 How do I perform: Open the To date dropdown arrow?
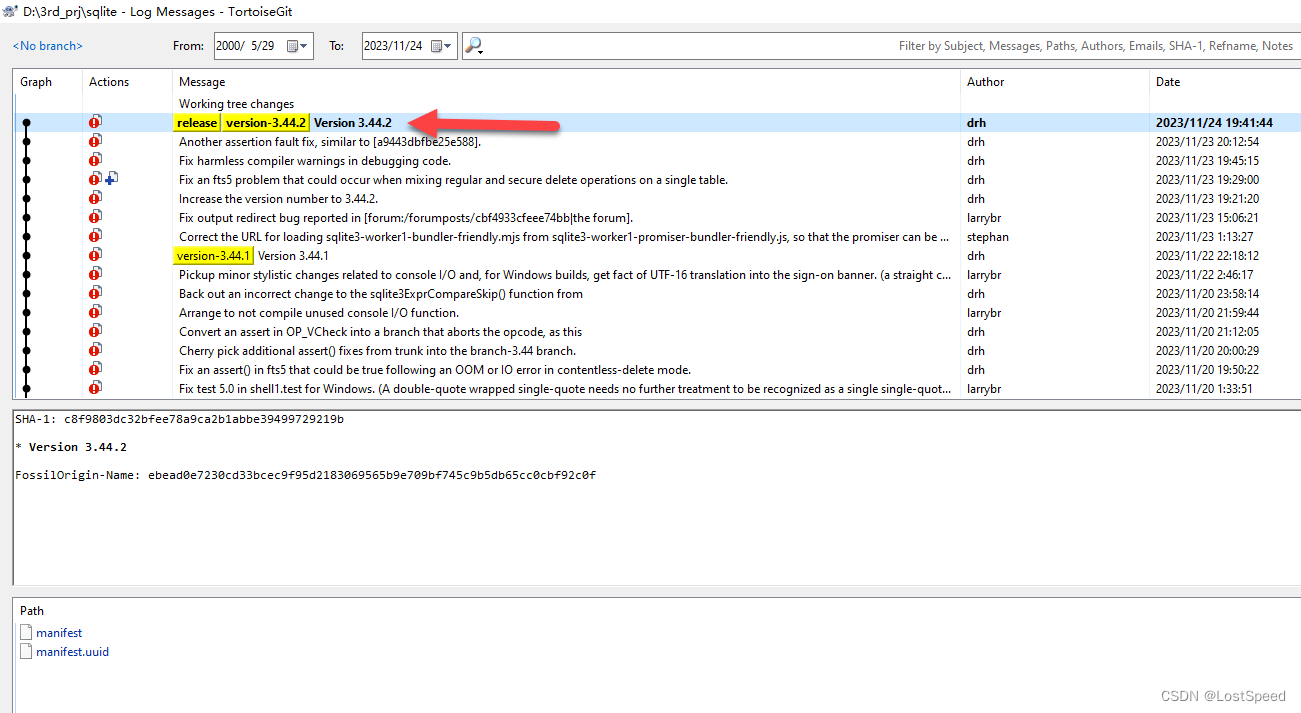[450, 45]
